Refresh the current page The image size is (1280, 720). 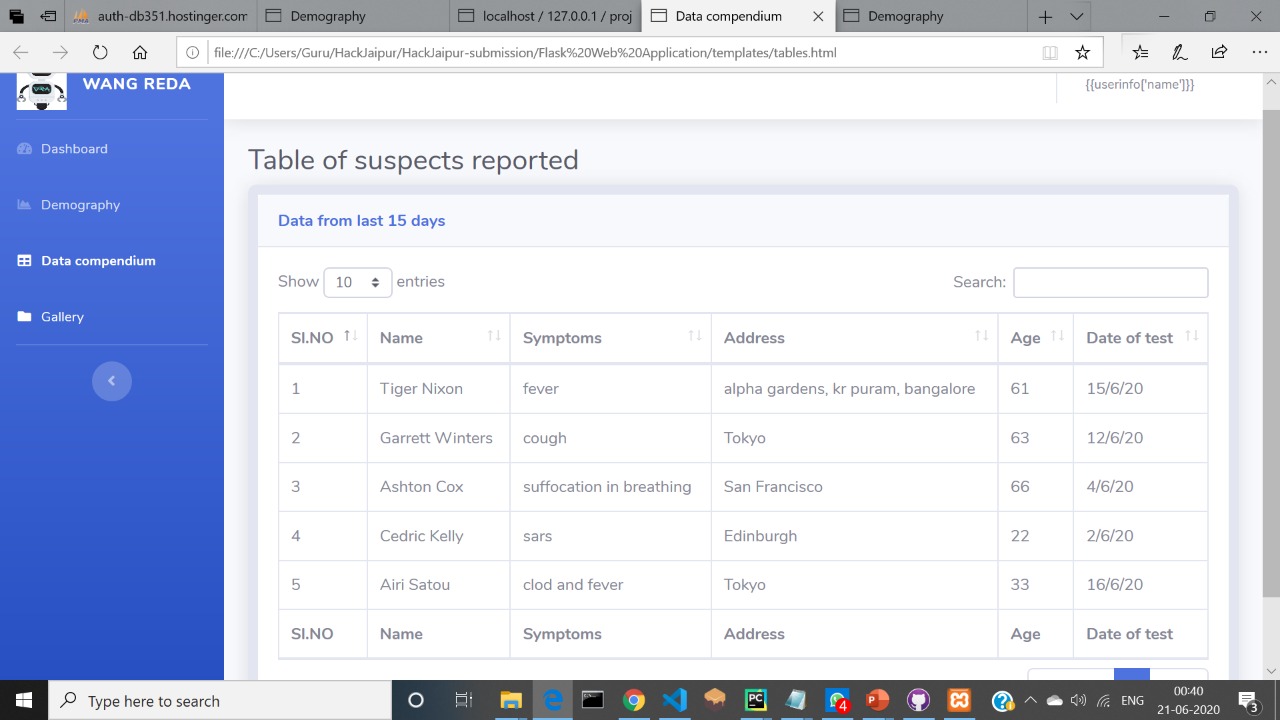coord(100,53)
